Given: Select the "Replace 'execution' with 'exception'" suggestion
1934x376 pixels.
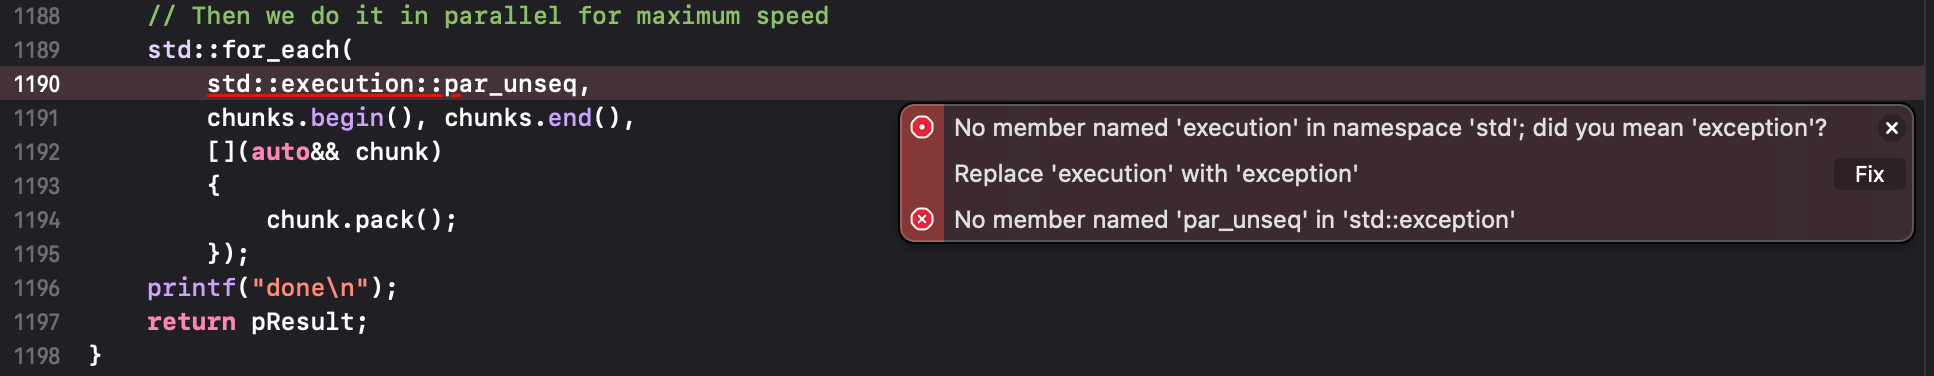Looking at the screenshot, I should pos(1156,174).
